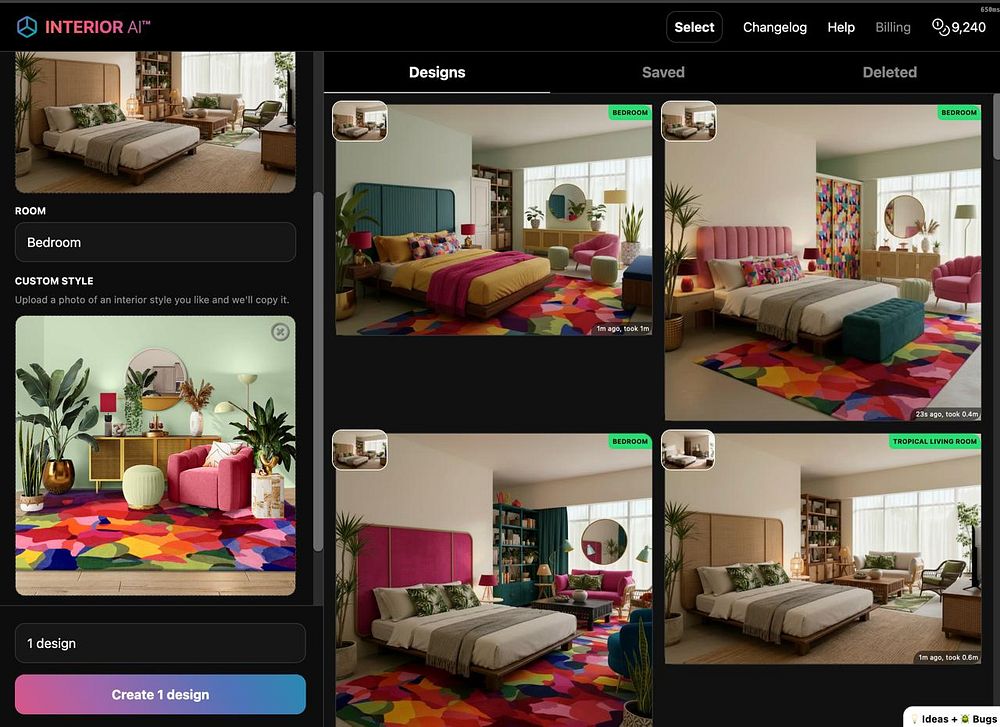
Task: Click the Create 1 design button
Action: coord(160,694)
